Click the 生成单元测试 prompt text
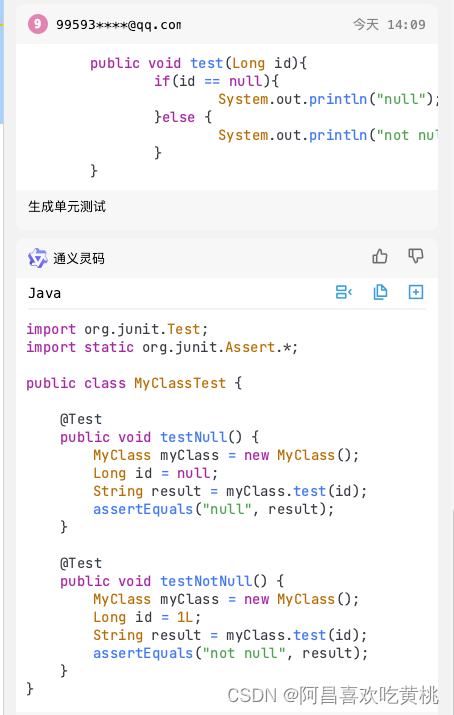 point(67,207)
